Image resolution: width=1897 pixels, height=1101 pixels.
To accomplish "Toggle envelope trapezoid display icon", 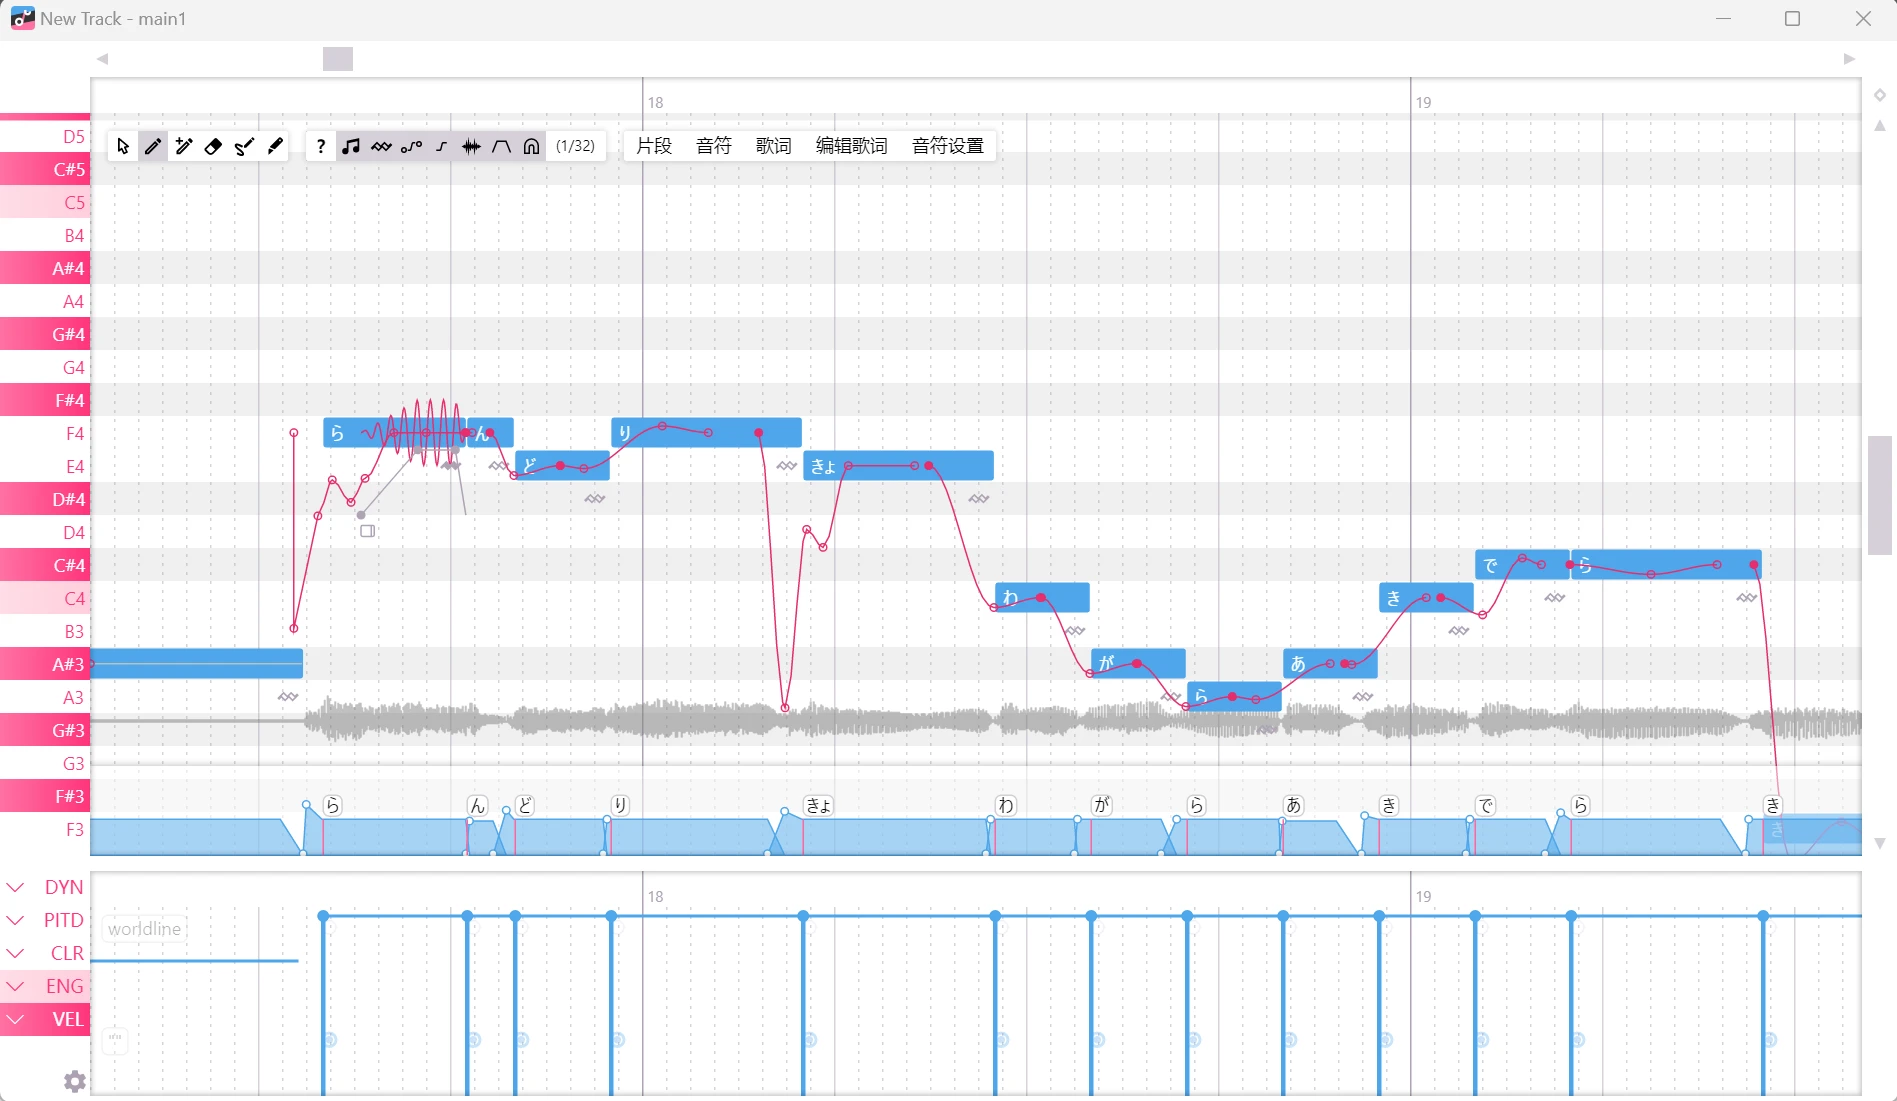I will [501, 146].
